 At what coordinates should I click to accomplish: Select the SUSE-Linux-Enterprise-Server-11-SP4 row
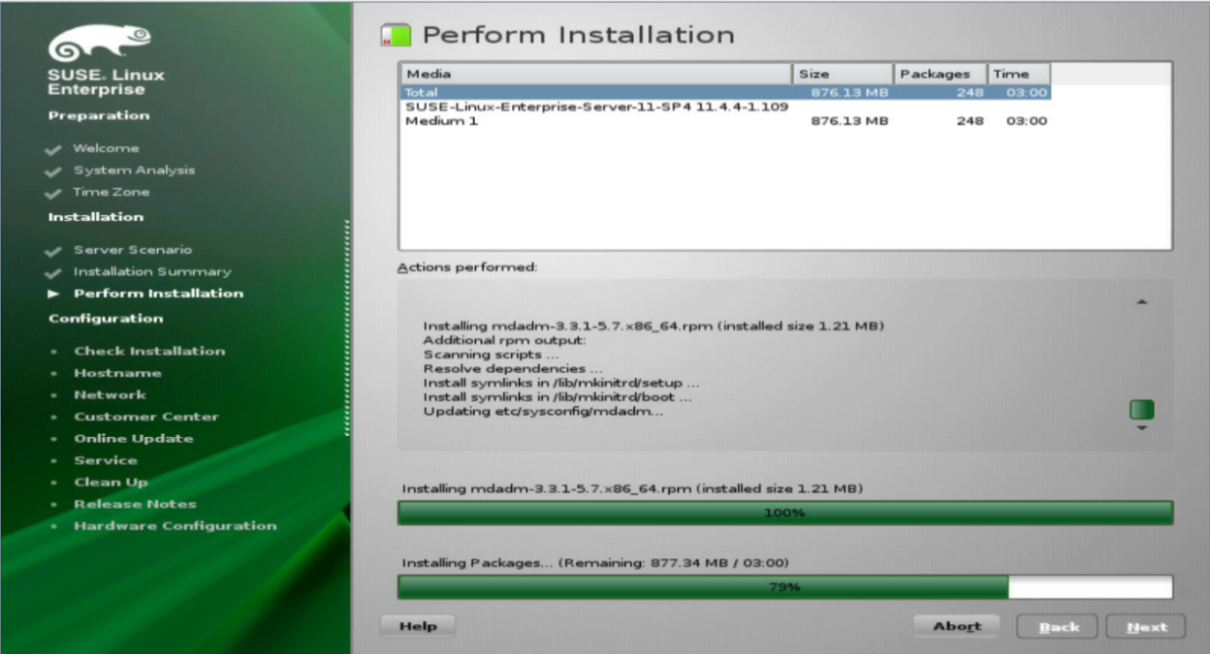click(x=725, y=106)
